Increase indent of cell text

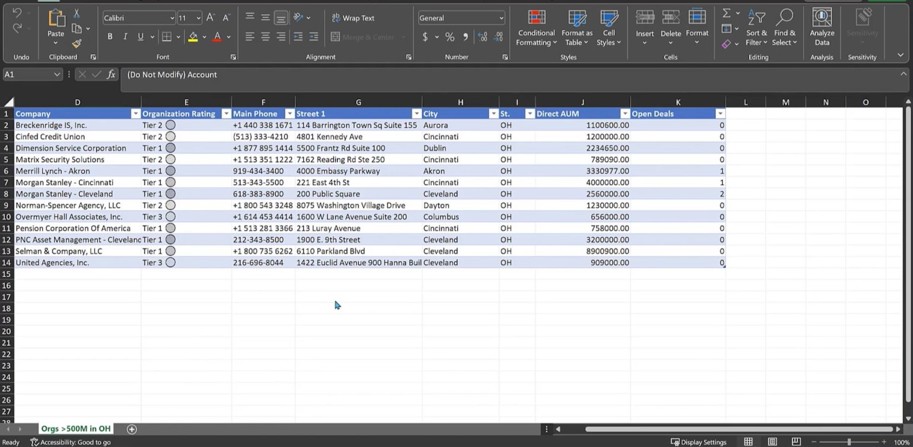[314, 37]
